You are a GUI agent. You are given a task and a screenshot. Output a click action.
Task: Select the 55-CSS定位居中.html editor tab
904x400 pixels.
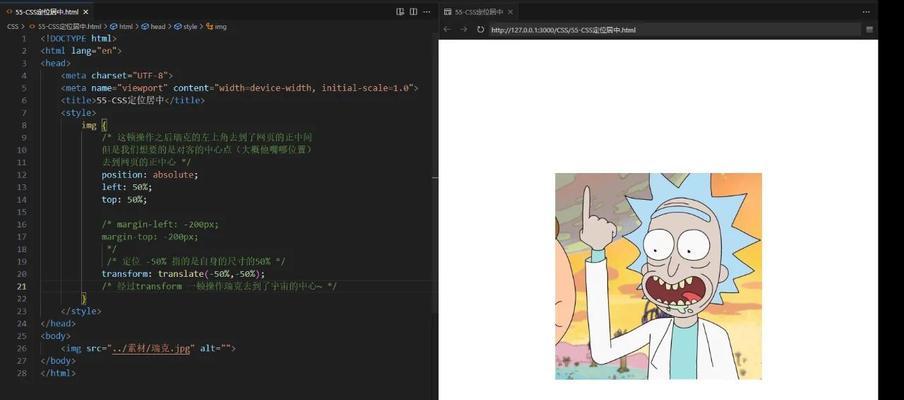[47, 12]
